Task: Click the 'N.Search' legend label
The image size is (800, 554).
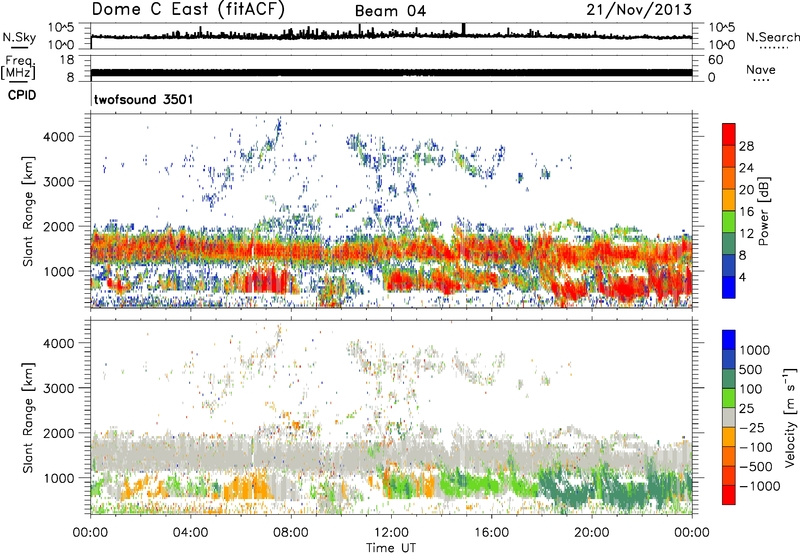Action: 772,37
